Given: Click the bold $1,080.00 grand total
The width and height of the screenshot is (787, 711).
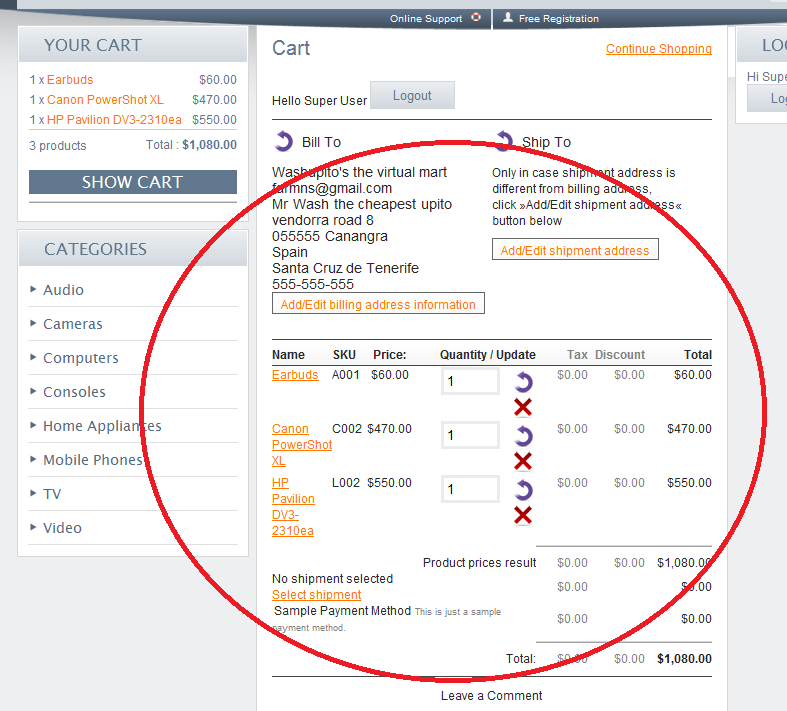Looking at the screenshot, I should 685,659.
